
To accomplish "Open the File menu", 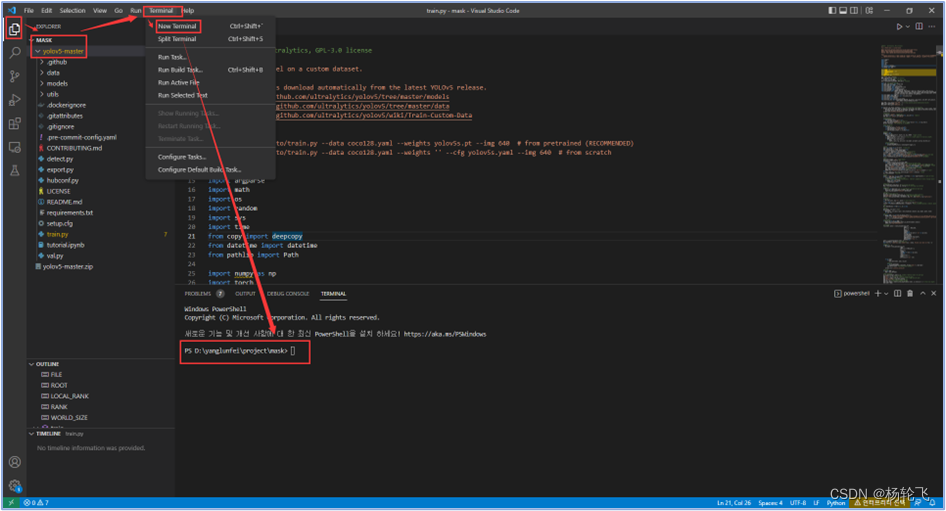I will tap(28, 10).
